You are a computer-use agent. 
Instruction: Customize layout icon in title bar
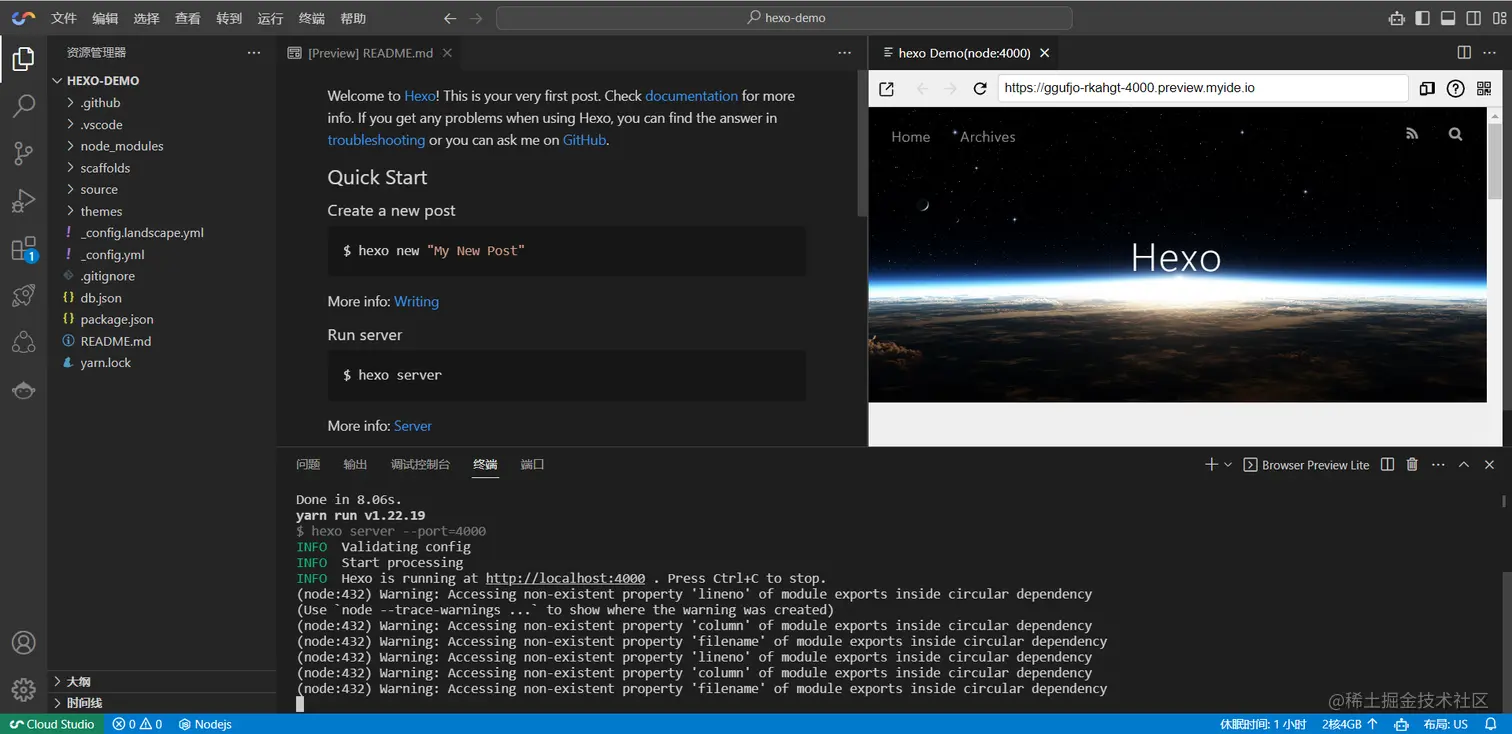click(1497, 18)
